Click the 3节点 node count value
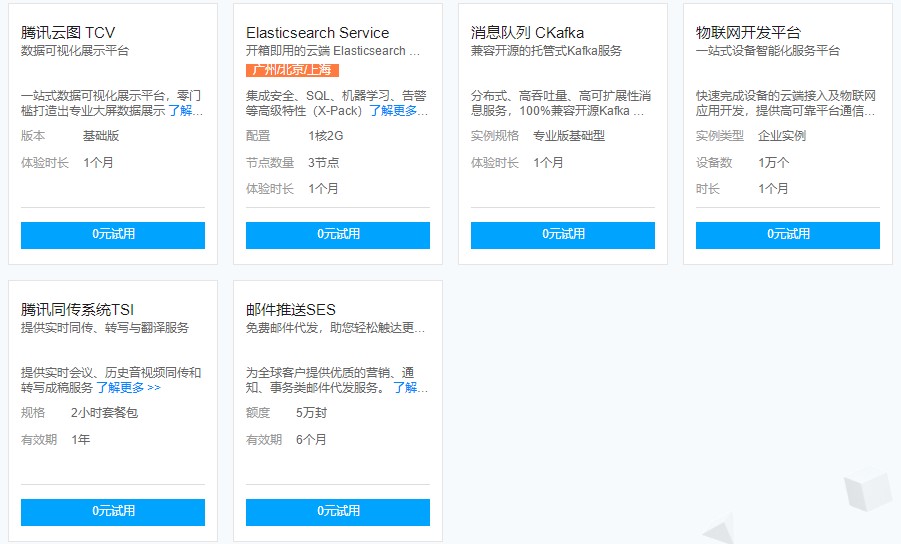This screenshot has height=544, width=901. 324,163
